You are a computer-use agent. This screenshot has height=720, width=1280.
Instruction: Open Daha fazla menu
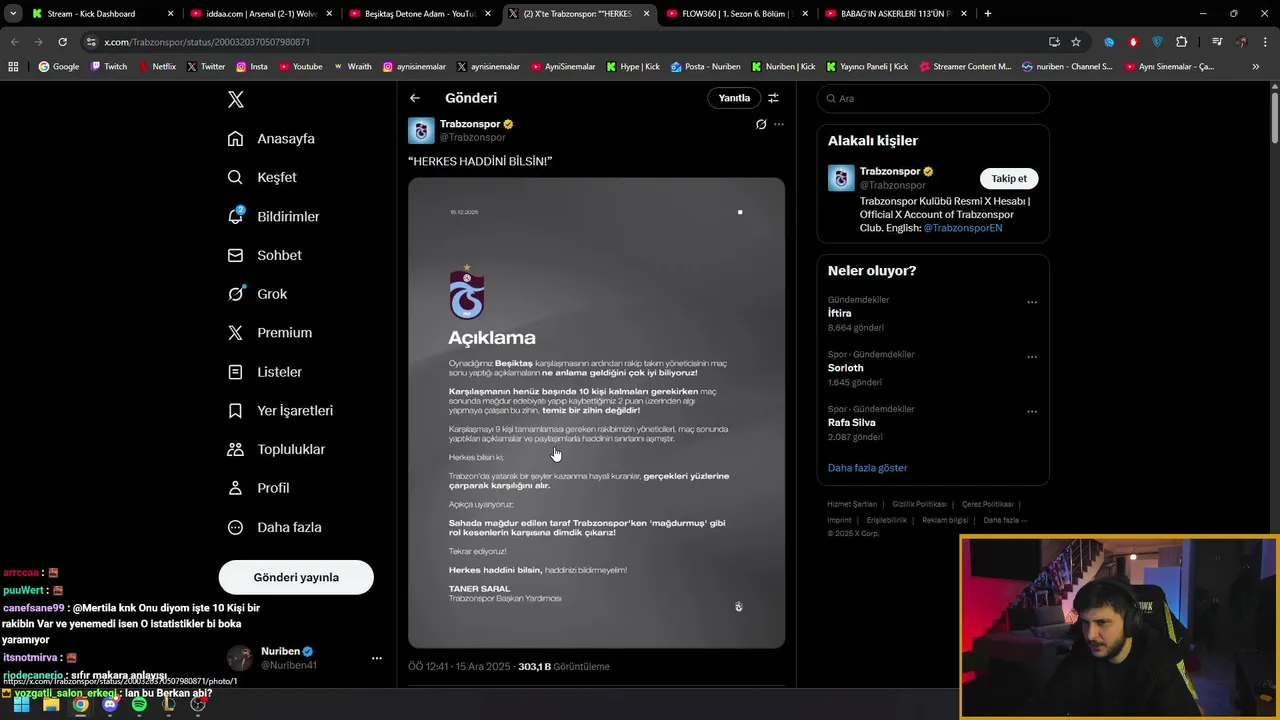tap(274, 527)
